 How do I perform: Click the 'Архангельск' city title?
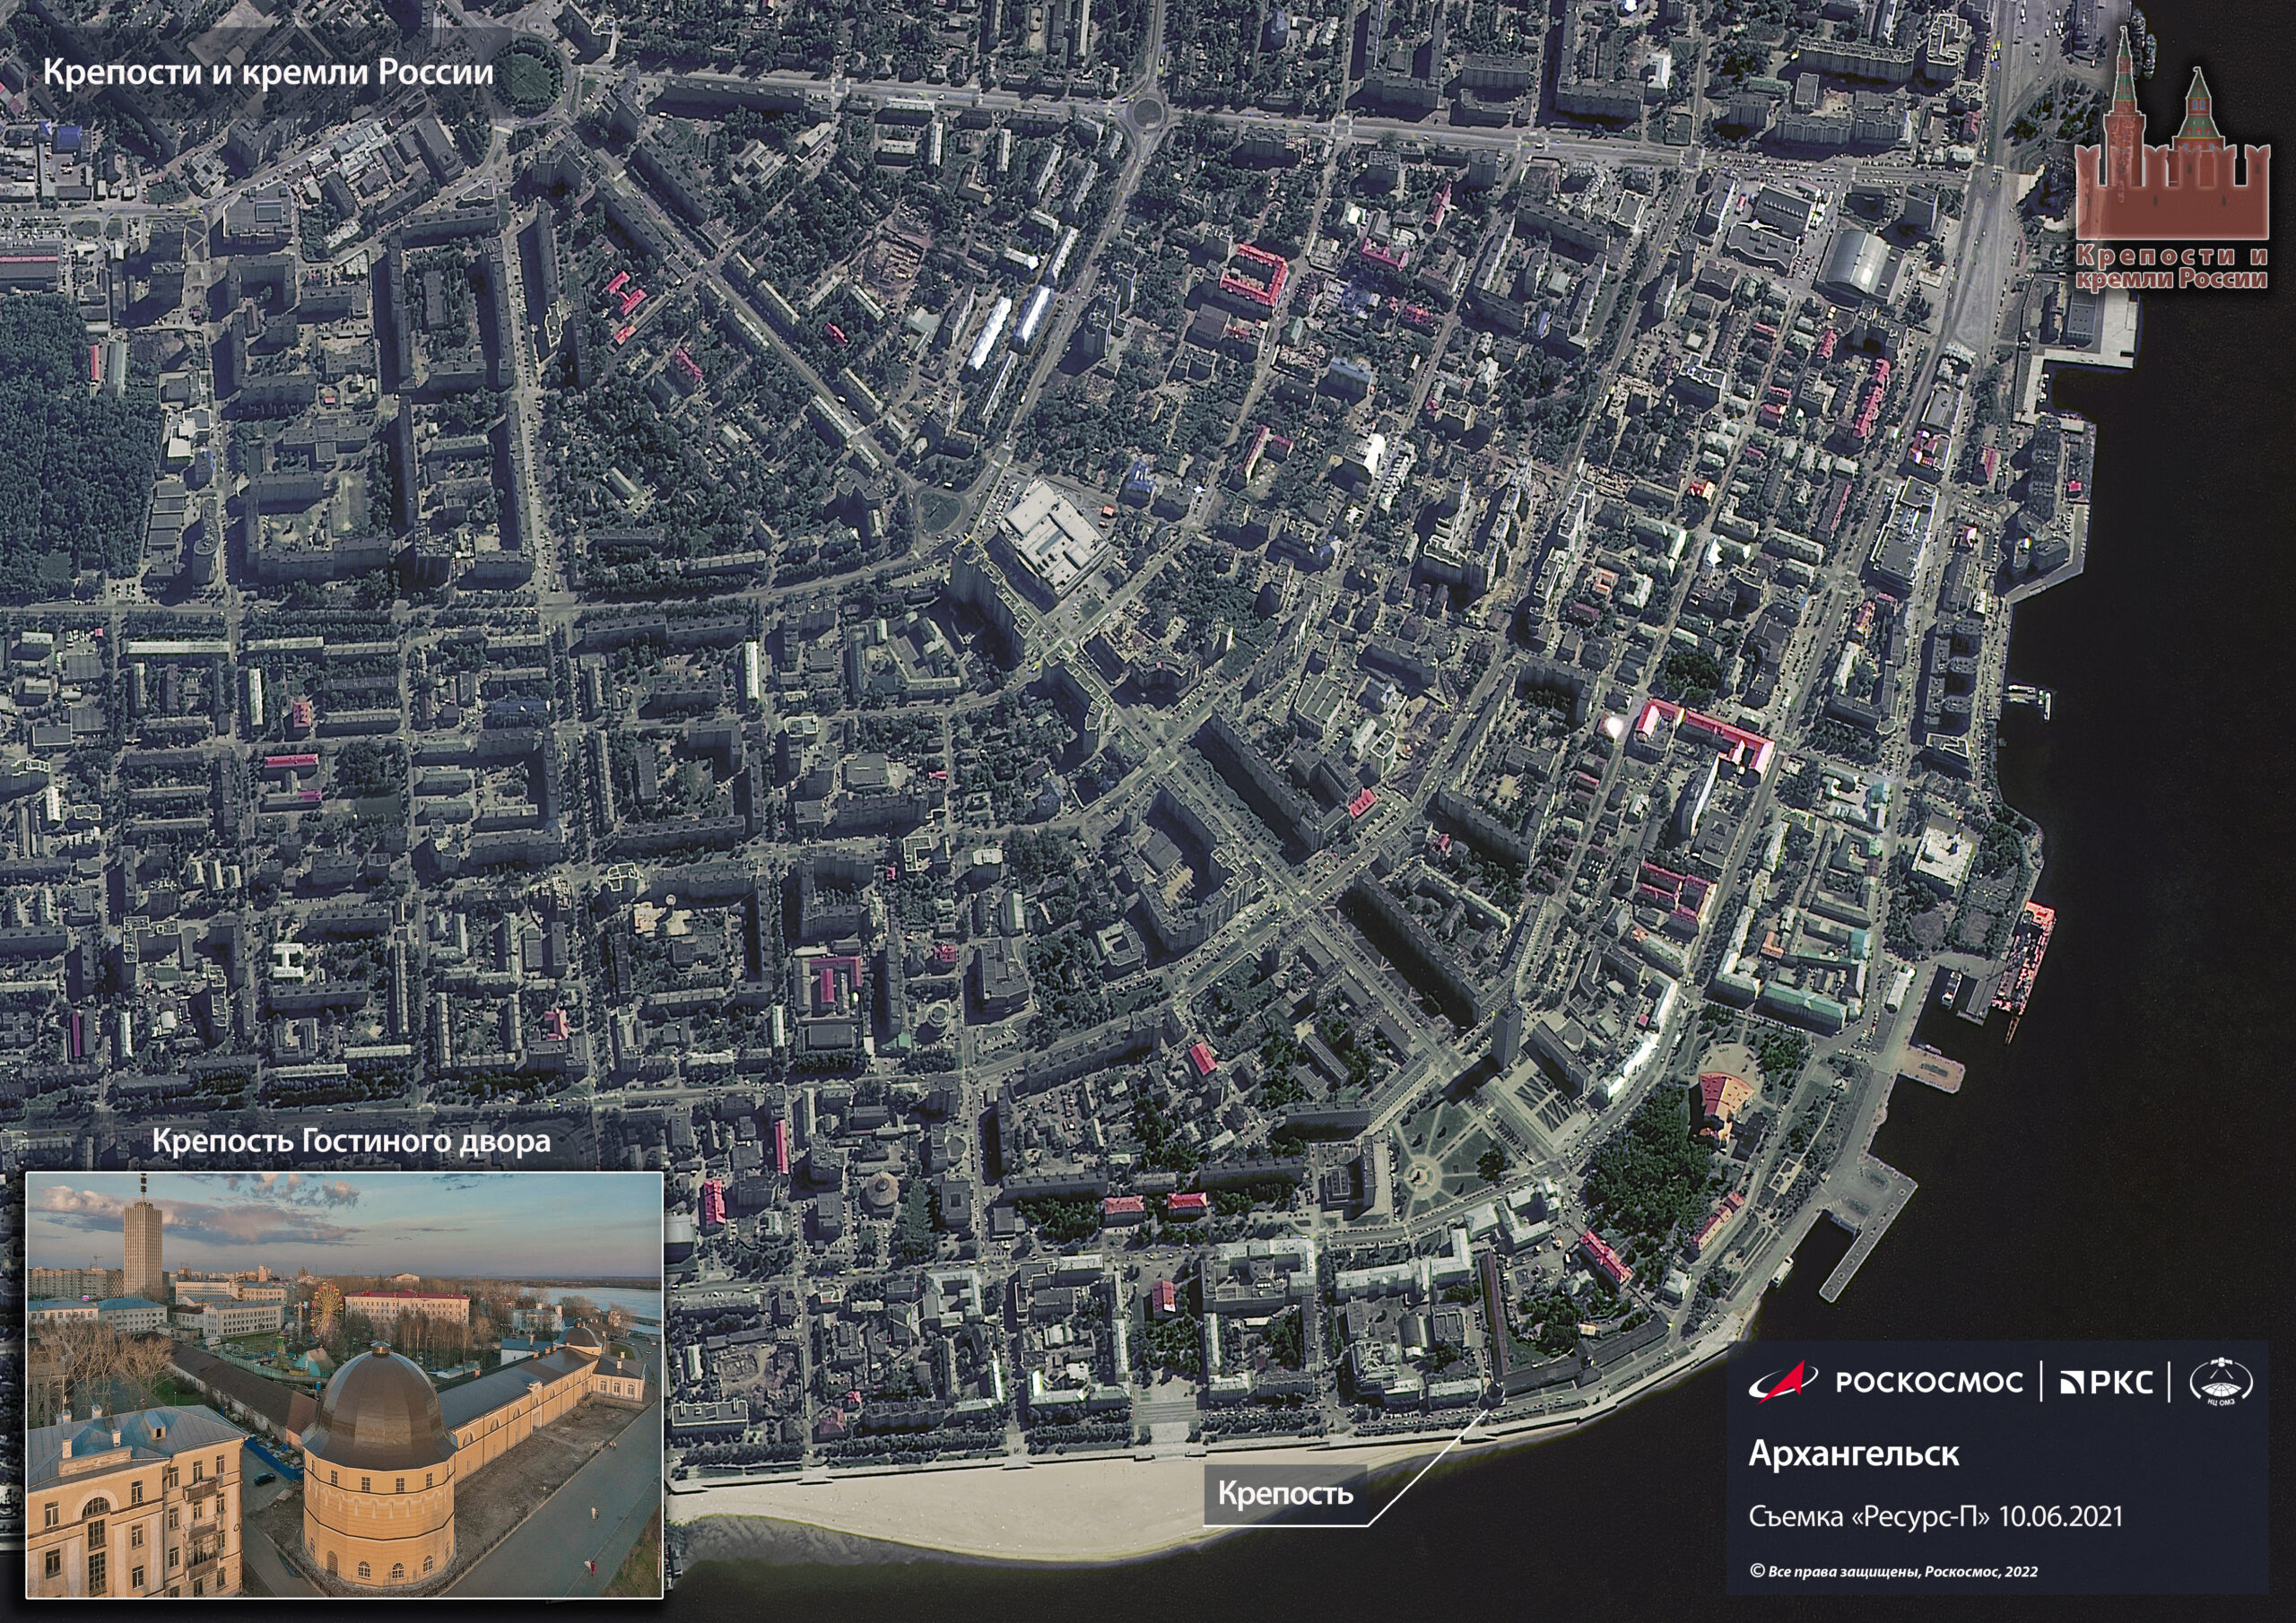click(1853, 1454)
